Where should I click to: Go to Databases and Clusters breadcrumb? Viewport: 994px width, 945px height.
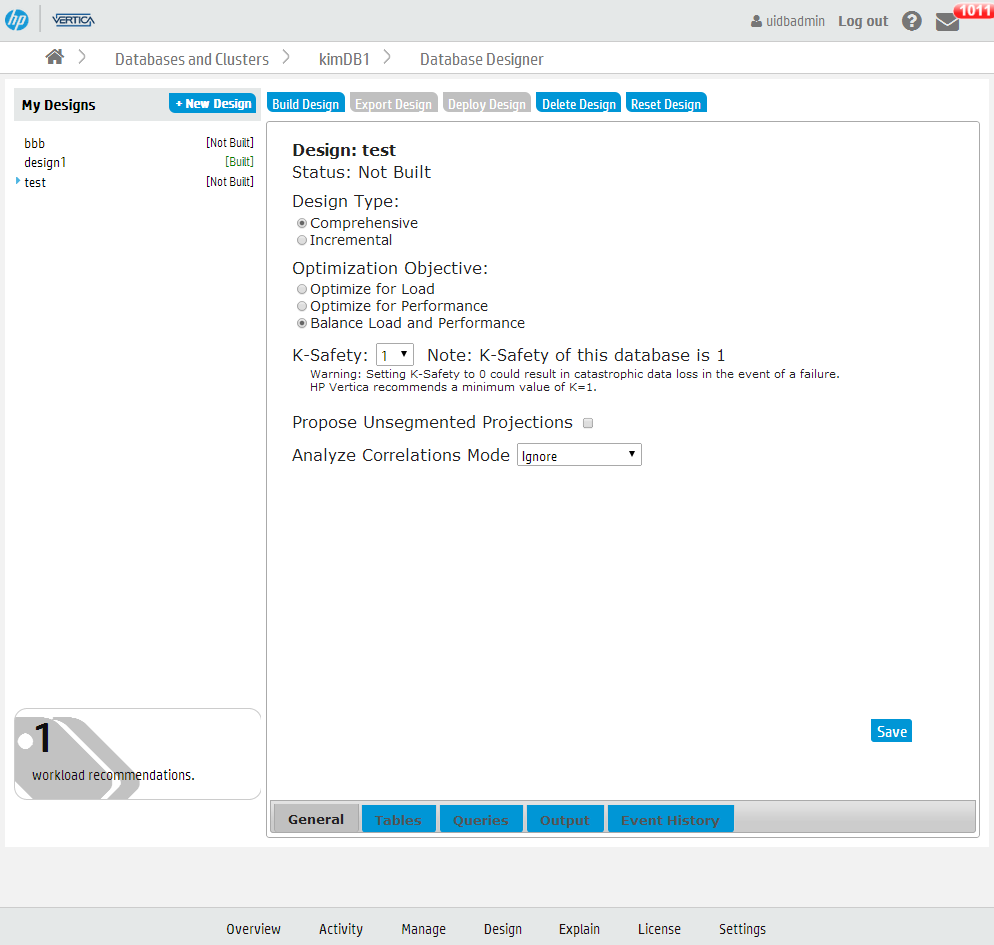click(192, 59)
